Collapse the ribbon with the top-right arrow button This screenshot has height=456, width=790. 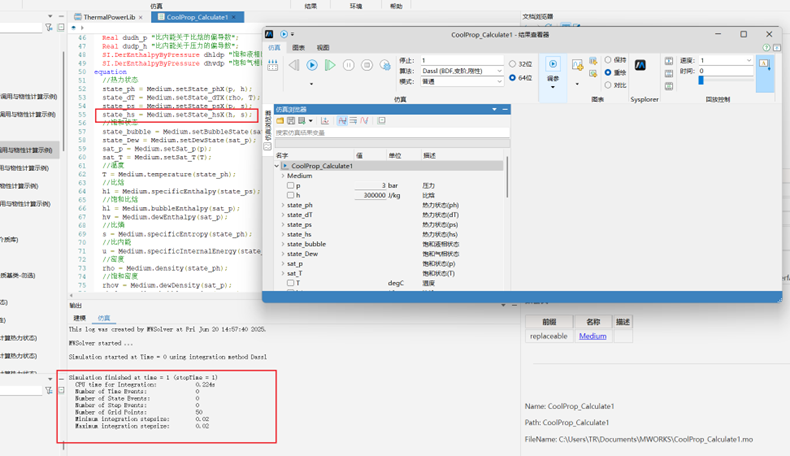[x=776, y=47]
